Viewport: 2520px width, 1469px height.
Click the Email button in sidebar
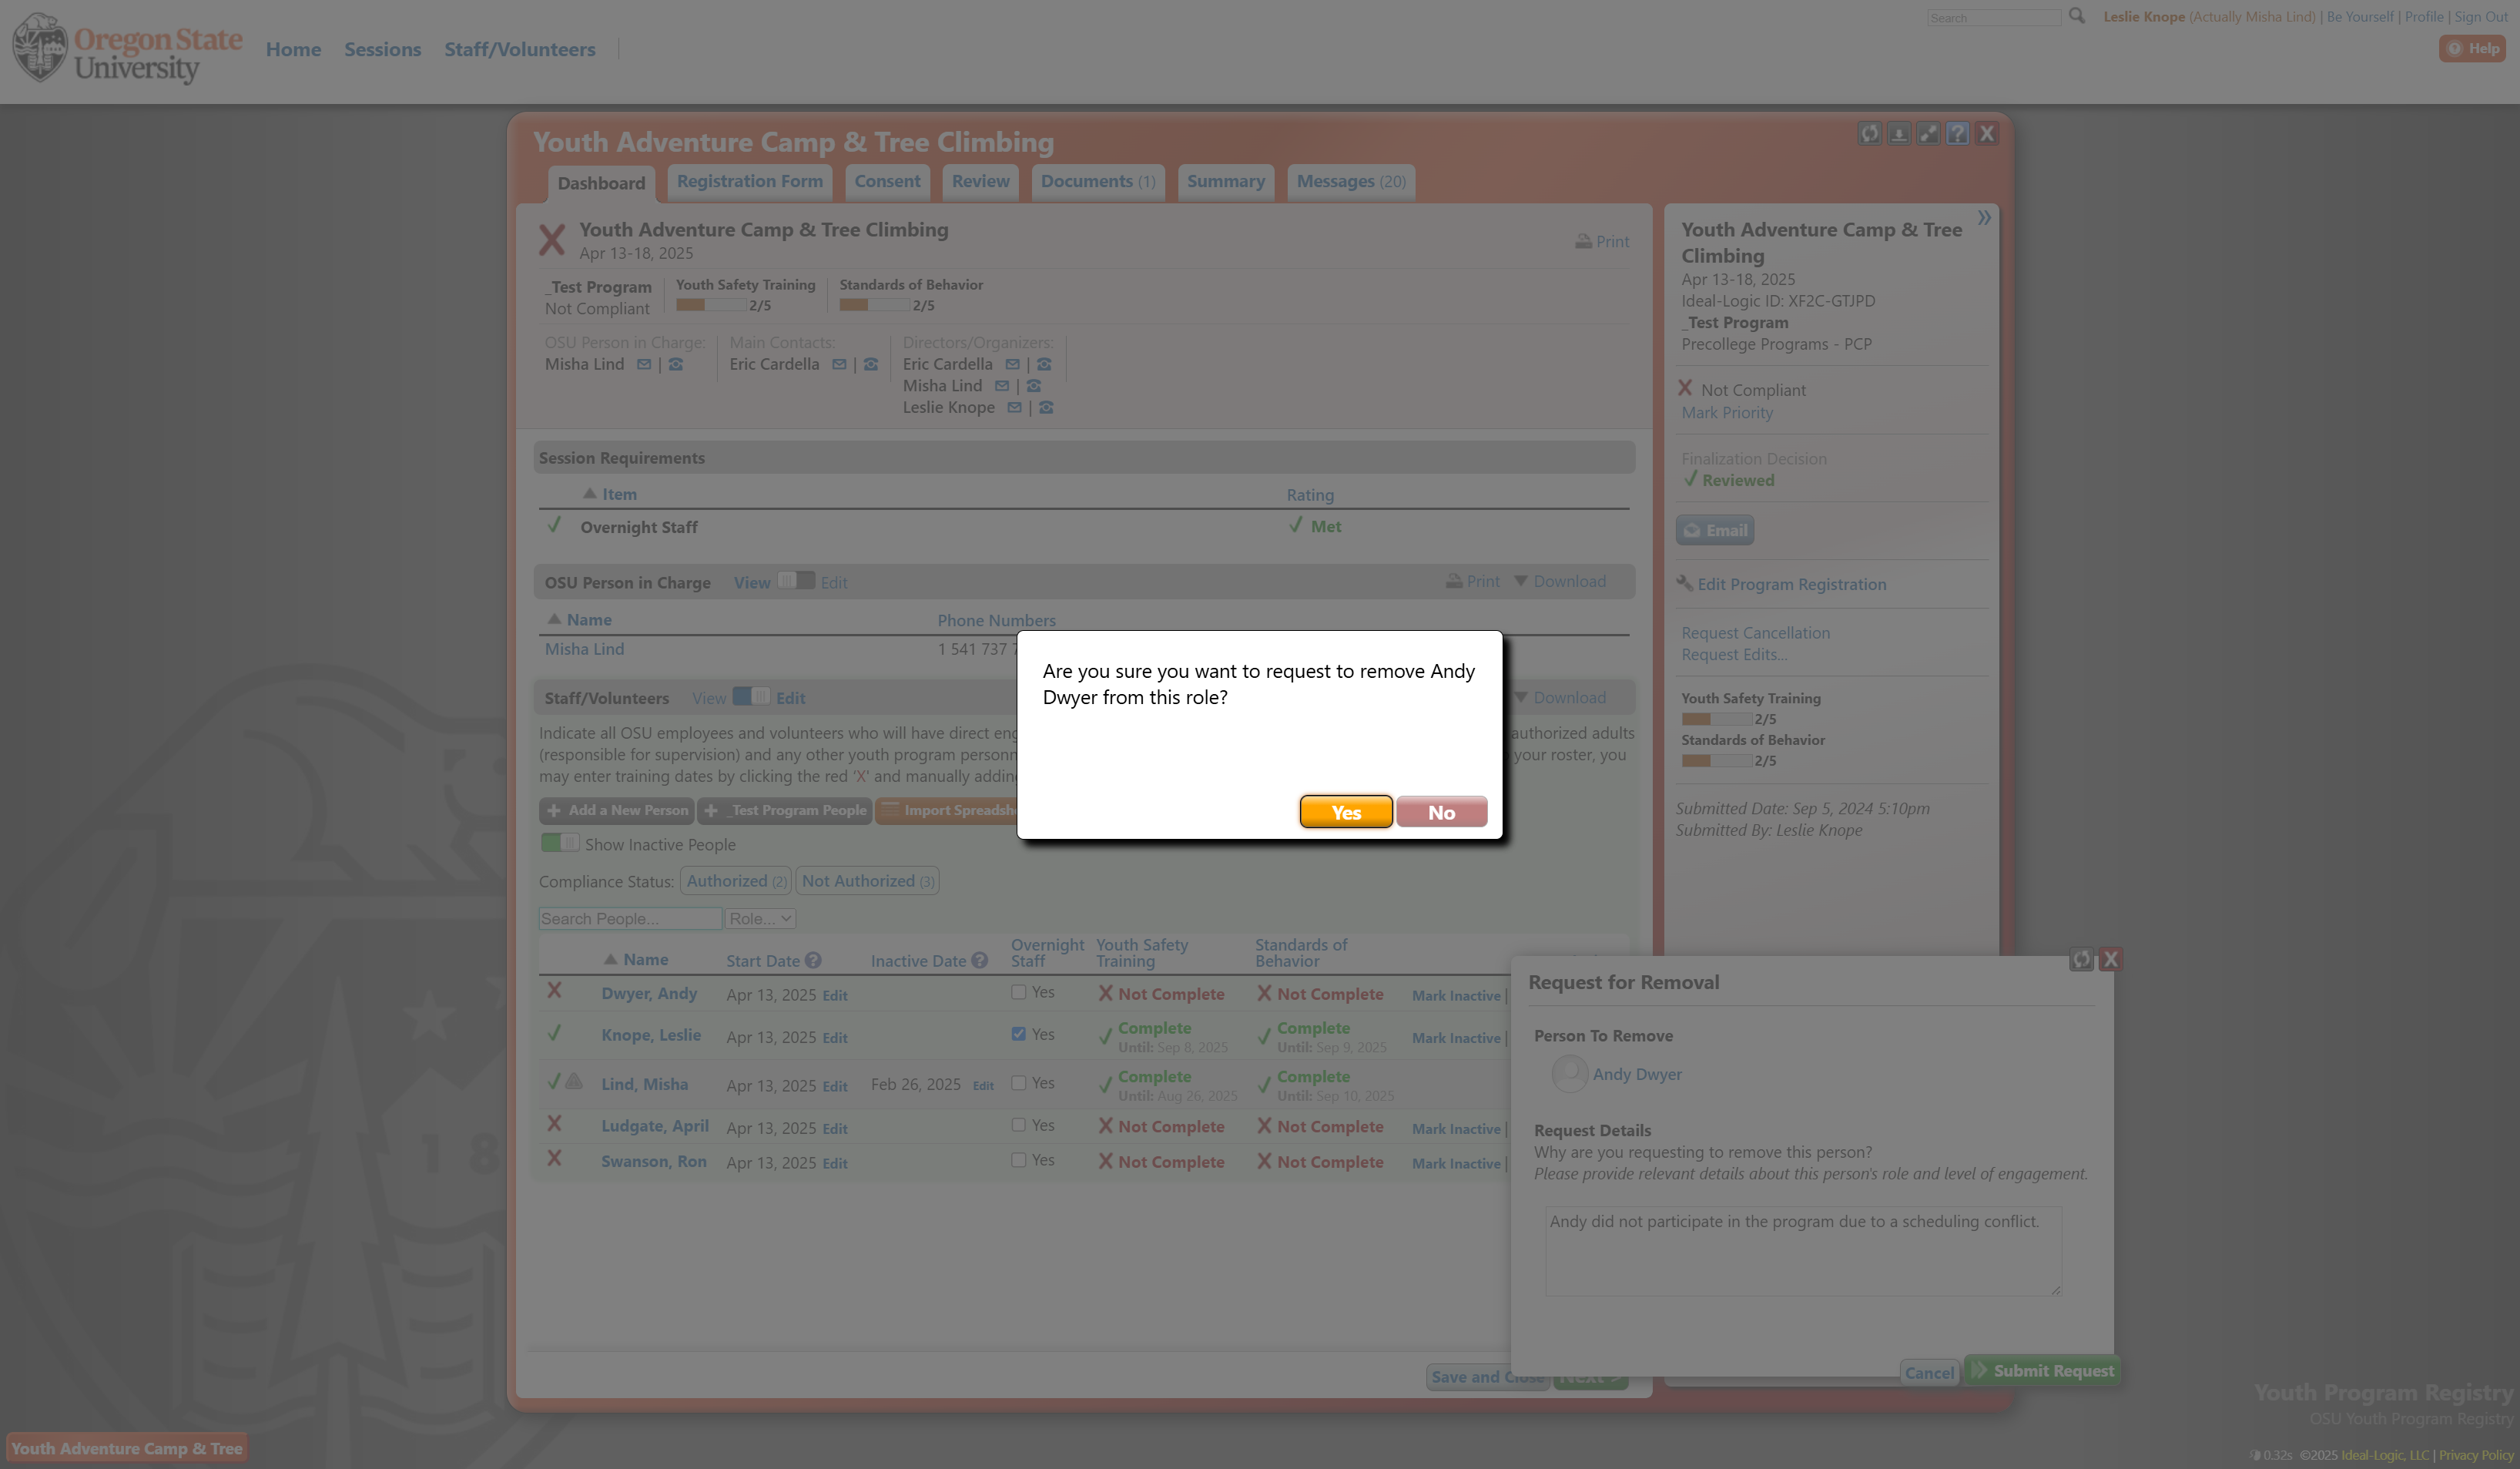(1715, 530)
